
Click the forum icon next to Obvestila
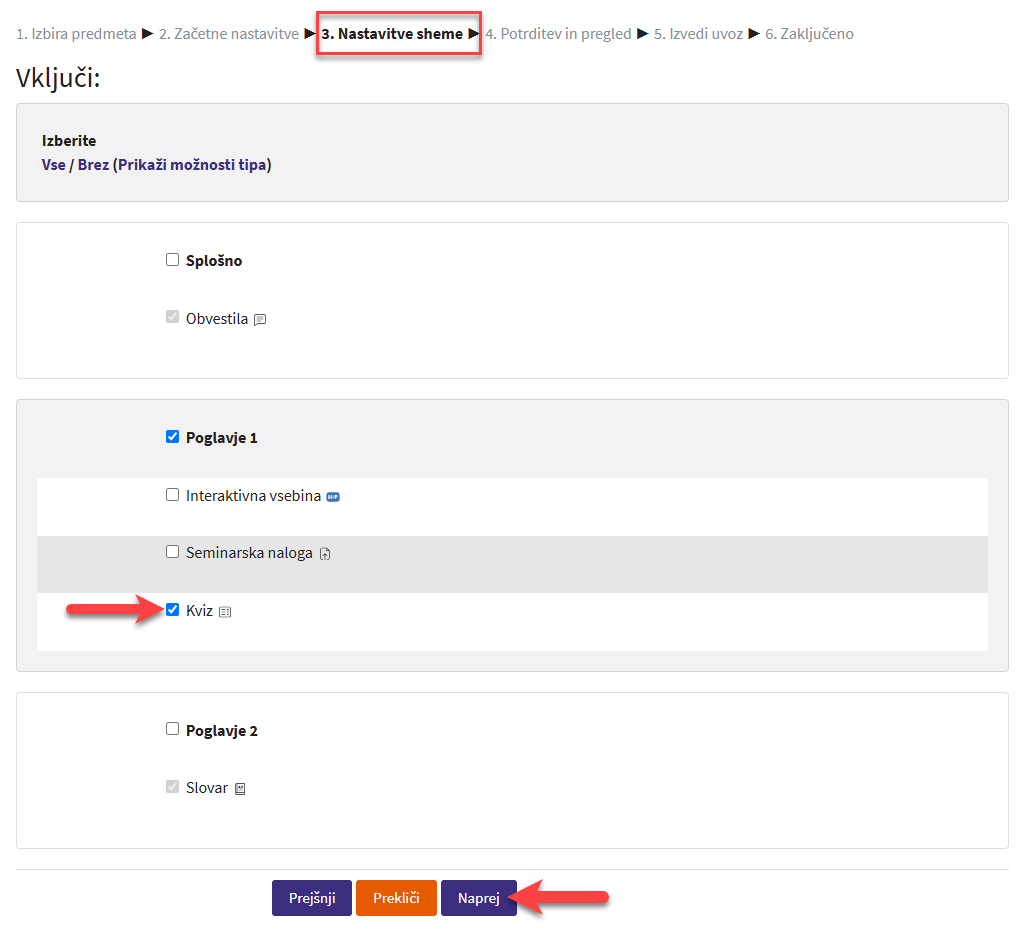pos(260,320)
